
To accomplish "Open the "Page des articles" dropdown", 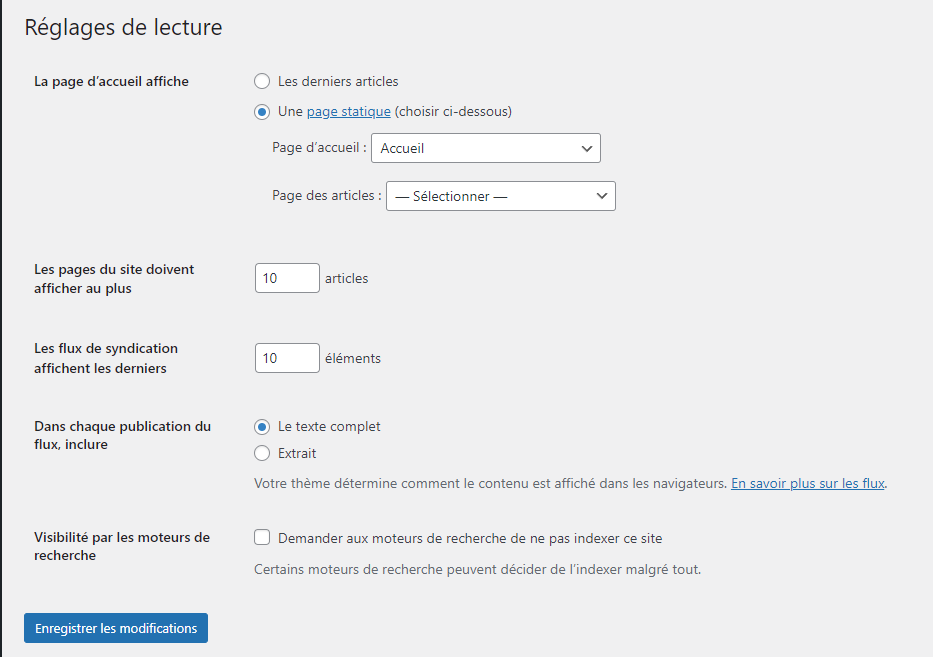I will 500,195.
